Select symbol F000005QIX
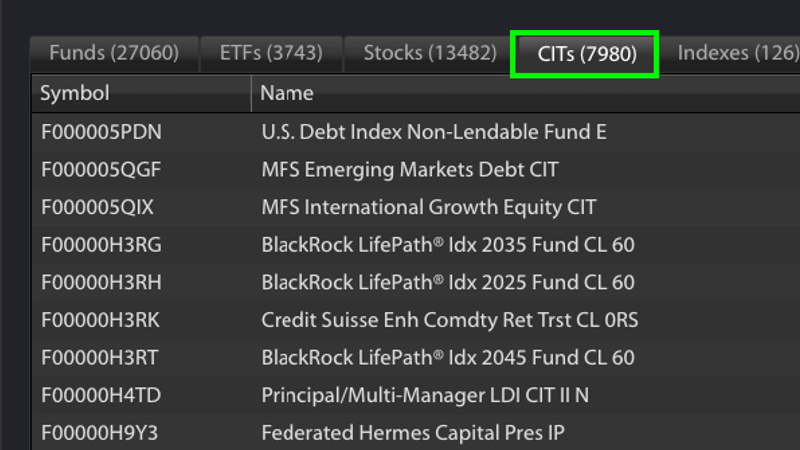 [97, 207]
